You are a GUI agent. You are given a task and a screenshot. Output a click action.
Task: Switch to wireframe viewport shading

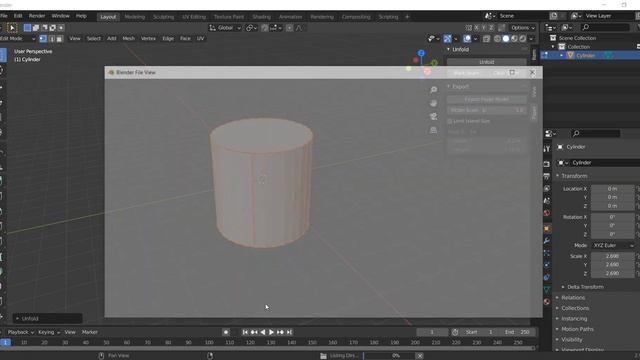[497, 39]
